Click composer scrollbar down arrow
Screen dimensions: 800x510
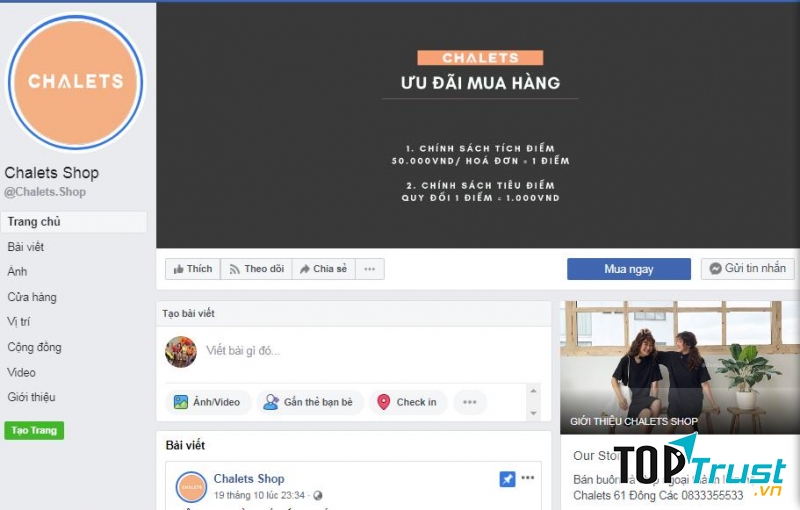tap(533, 413)
